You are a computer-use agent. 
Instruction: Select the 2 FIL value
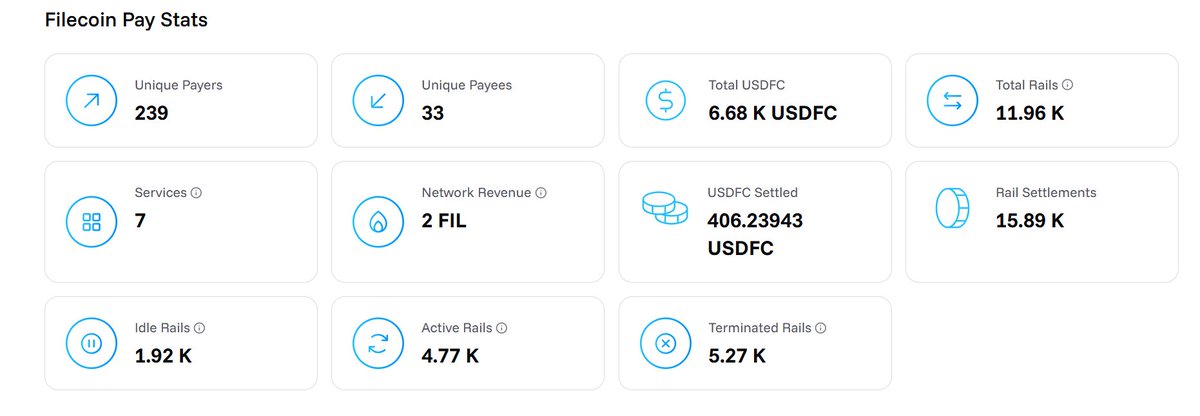pos(444,221)
